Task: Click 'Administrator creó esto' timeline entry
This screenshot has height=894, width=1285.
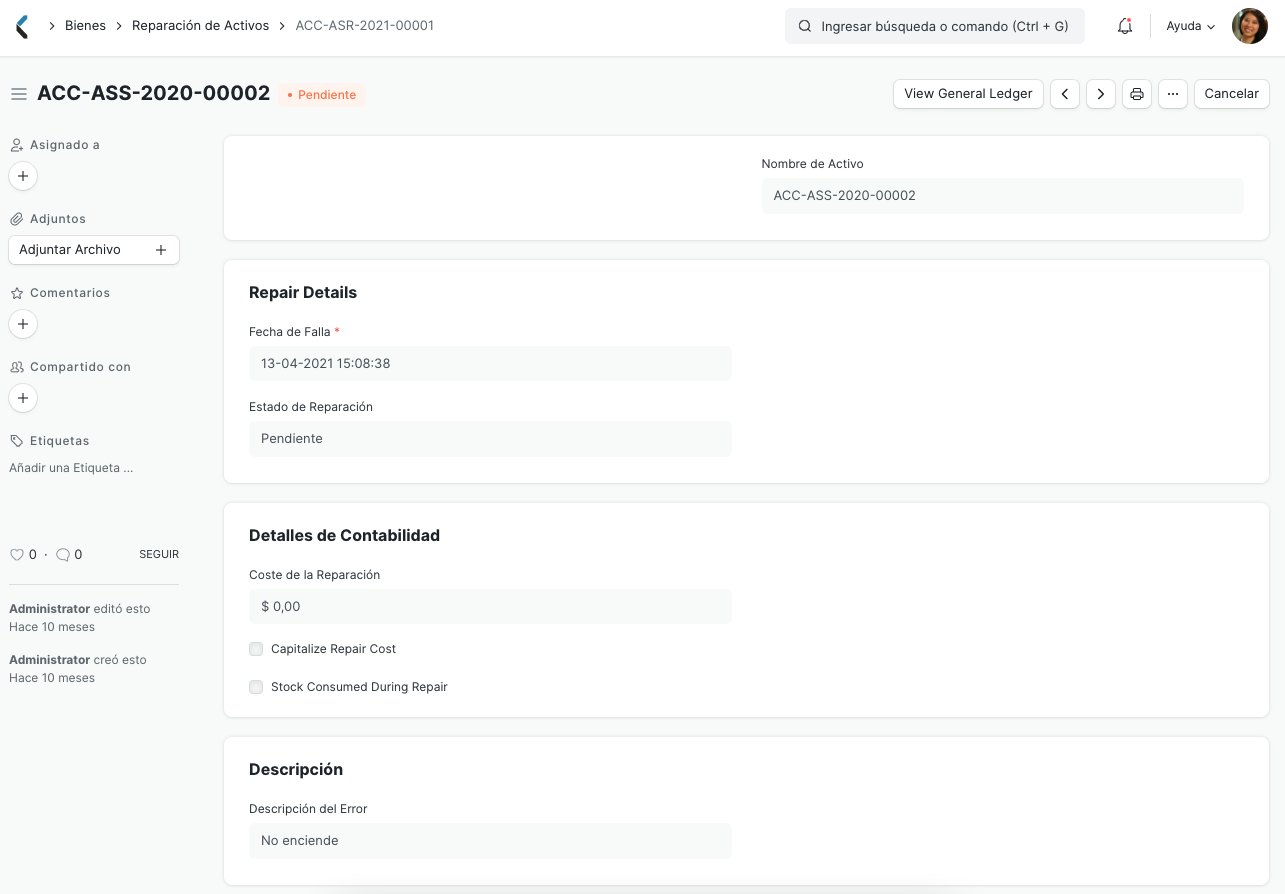Action: click(78, 669)
